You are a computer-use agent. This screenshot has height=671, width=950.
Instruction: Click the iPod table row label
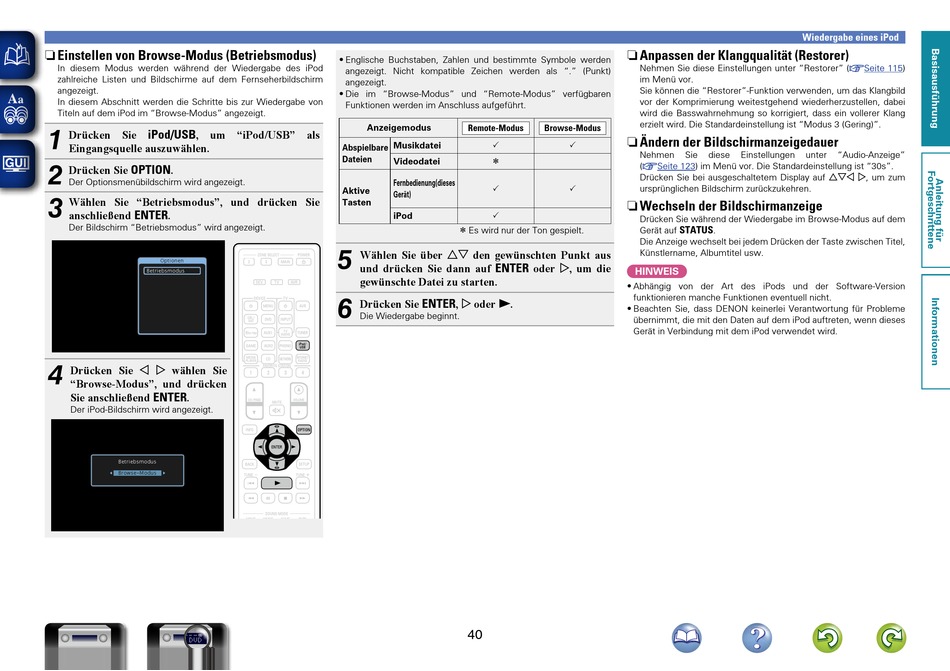[403, 216]
